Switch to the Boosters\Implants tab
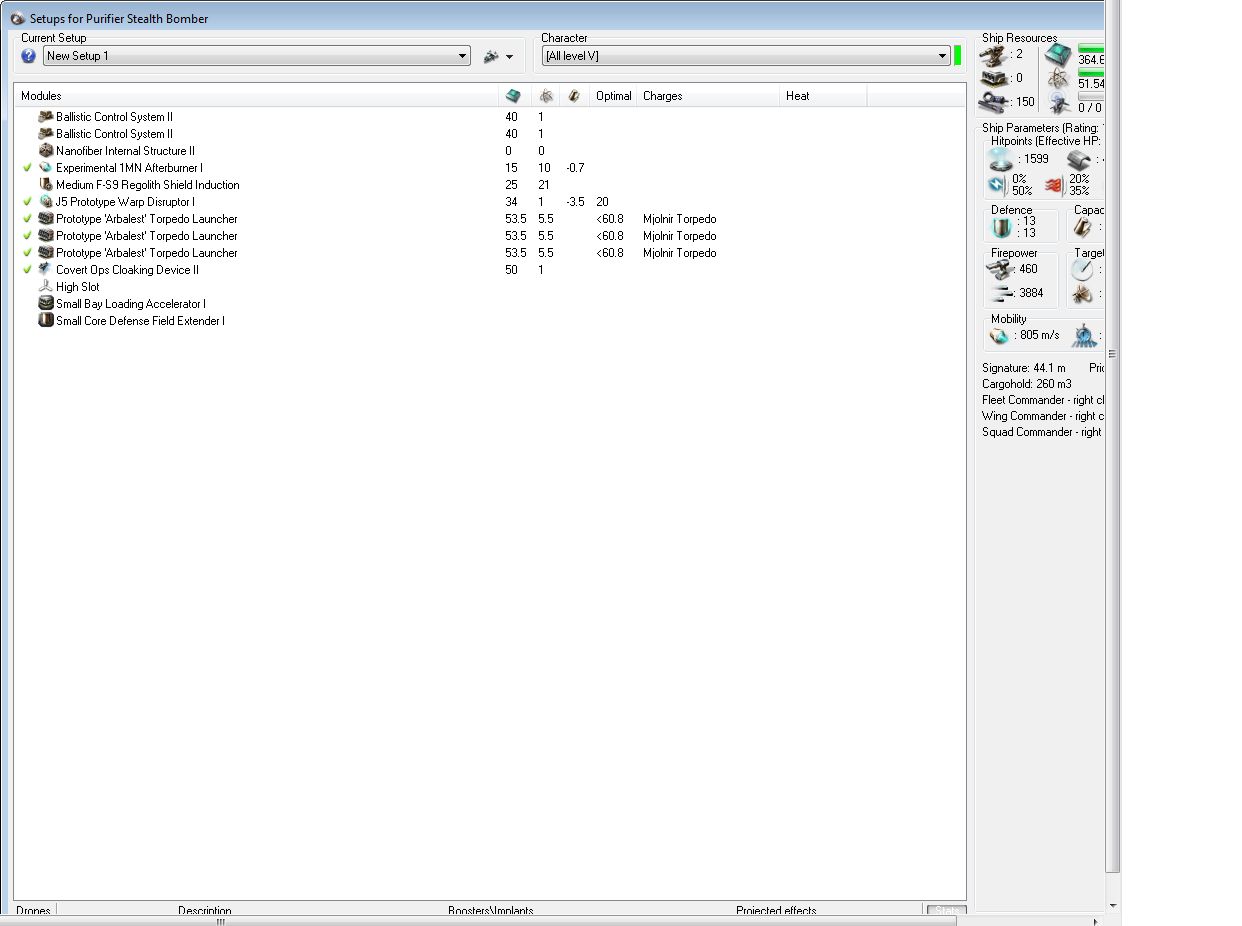The width and height of the screenshot is (1242, 926). (x=491, y=911)
